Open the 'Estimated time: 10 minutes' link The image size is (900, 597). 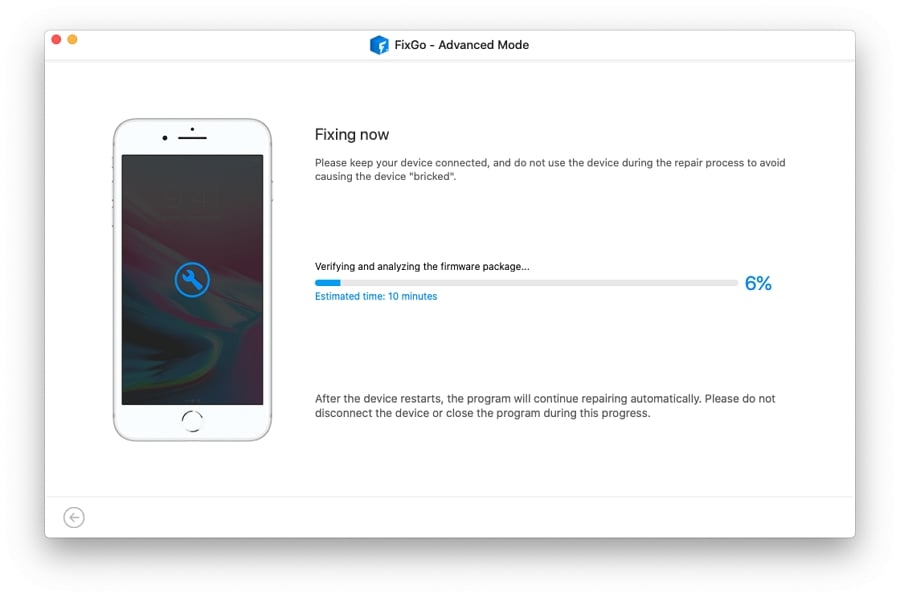tap(377, 296)
